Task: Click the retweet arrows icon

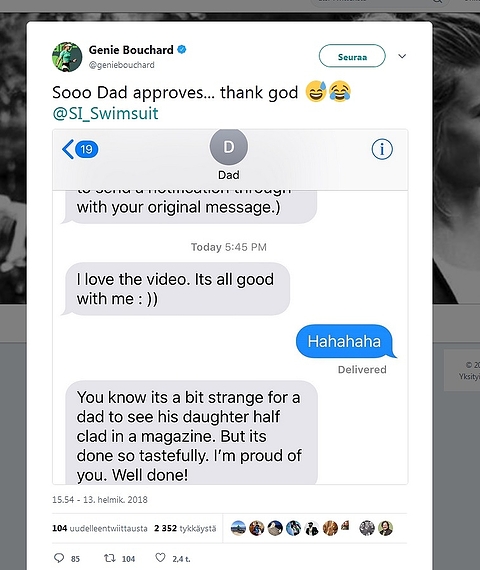Action: point(109,558)
